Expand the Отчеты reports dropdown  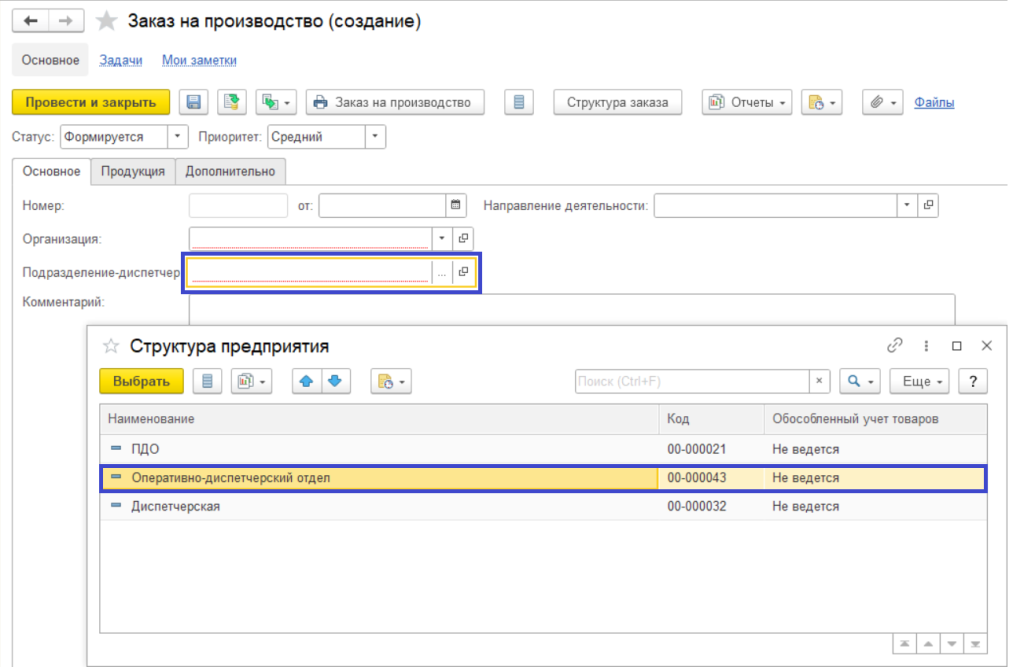pyautogui.click(x=747, y=102)
